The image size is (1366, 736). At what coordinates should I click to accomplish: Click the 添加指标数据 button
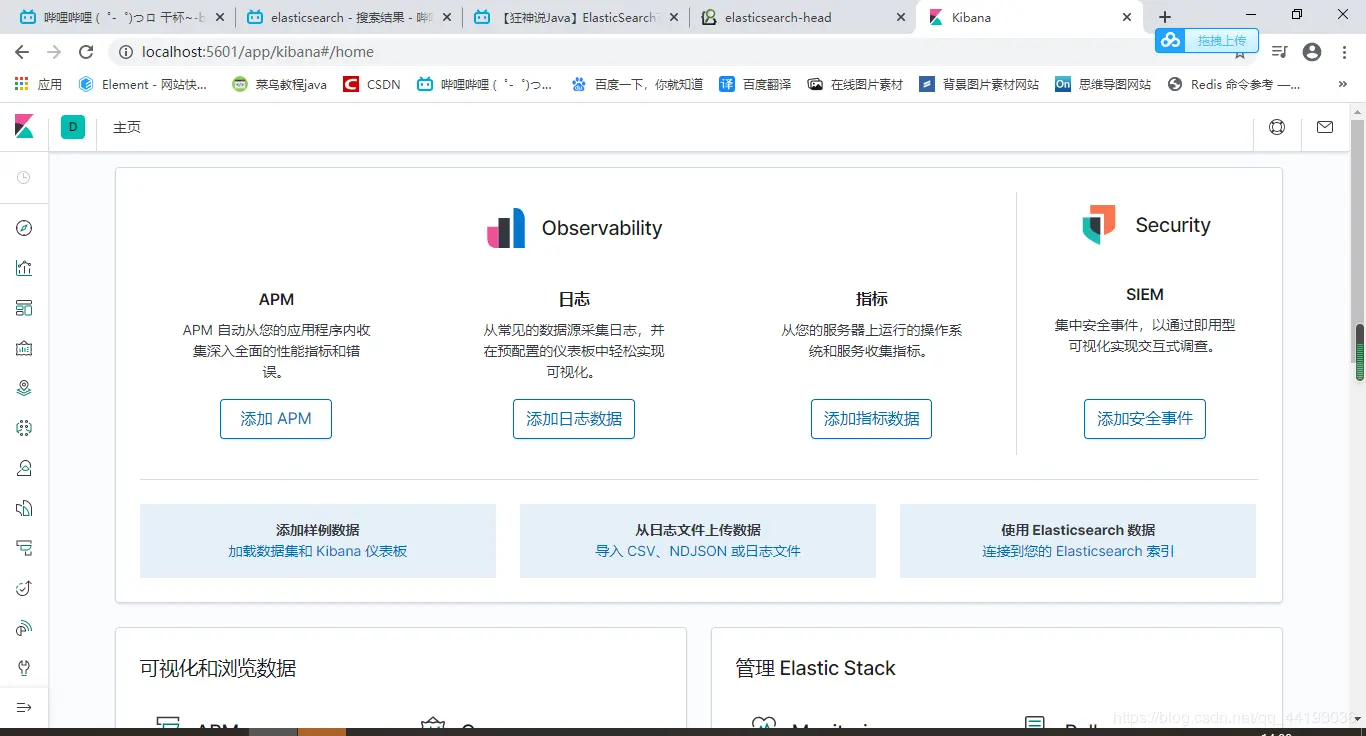click(x=871, y=419)
